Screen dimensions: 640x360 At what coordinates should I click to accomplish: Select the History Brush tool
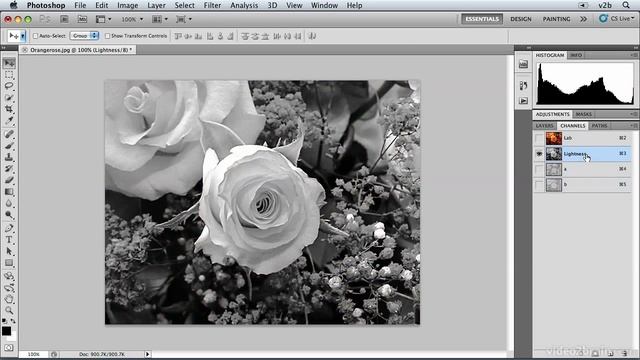(9, 168)
